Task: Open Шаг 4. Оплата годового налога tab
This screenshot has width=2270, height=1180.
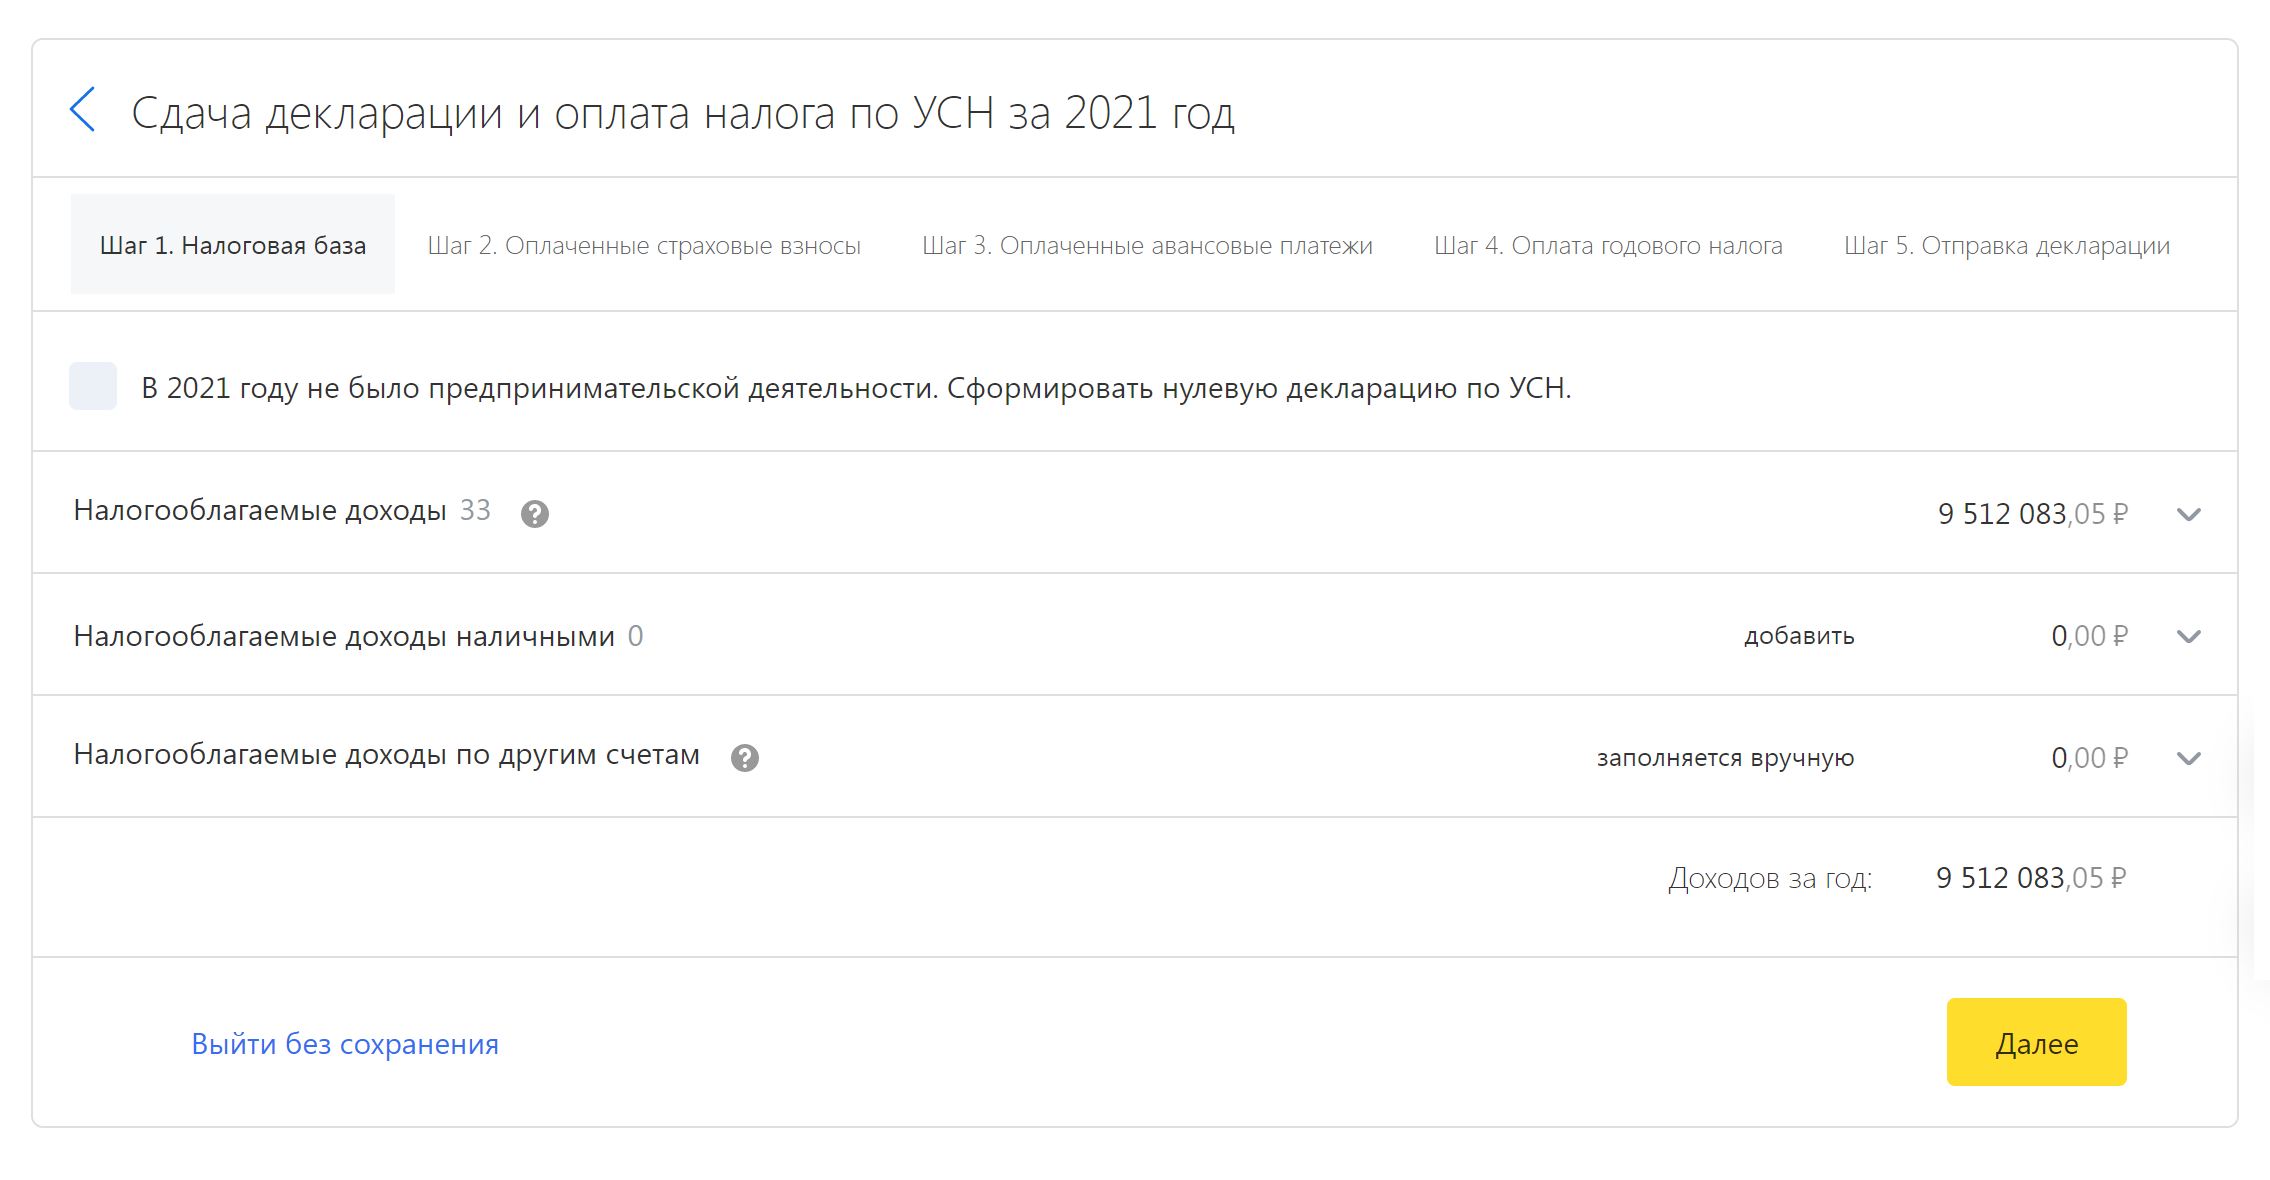Action: [1608, 245]
